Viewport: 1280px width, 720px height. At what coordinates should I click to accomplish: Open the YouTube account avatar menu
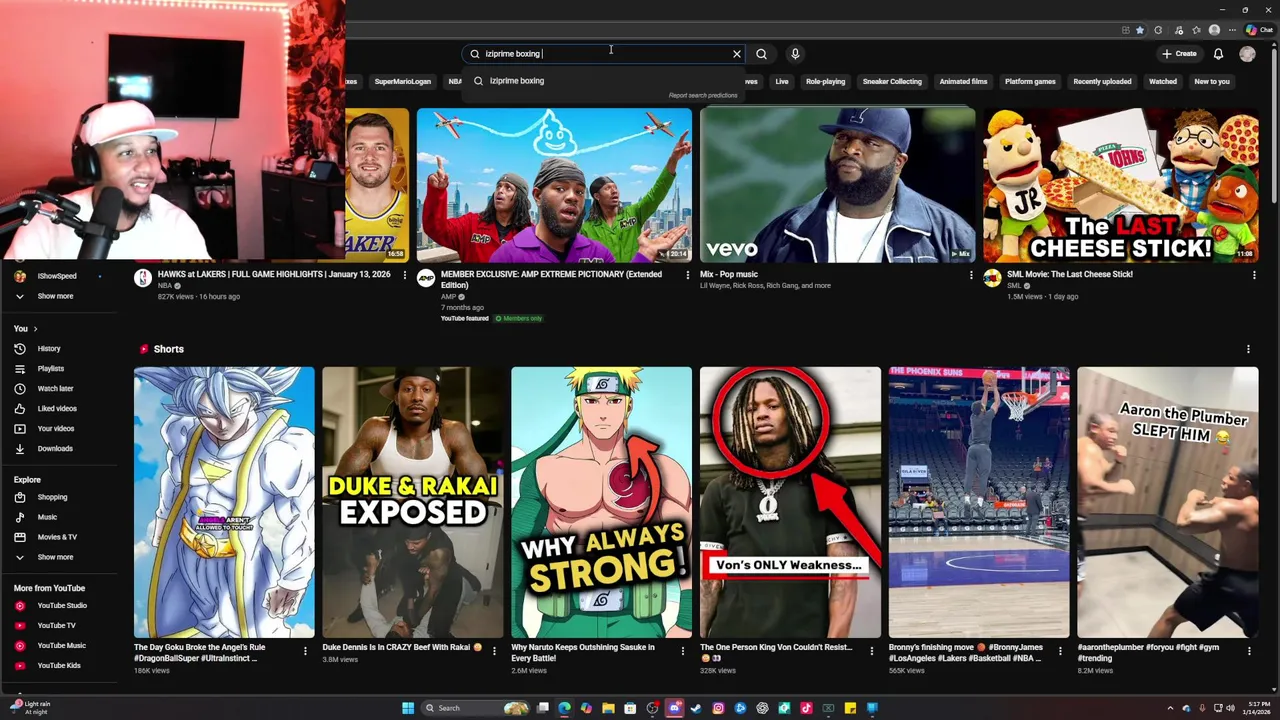tap(1247, 54)
